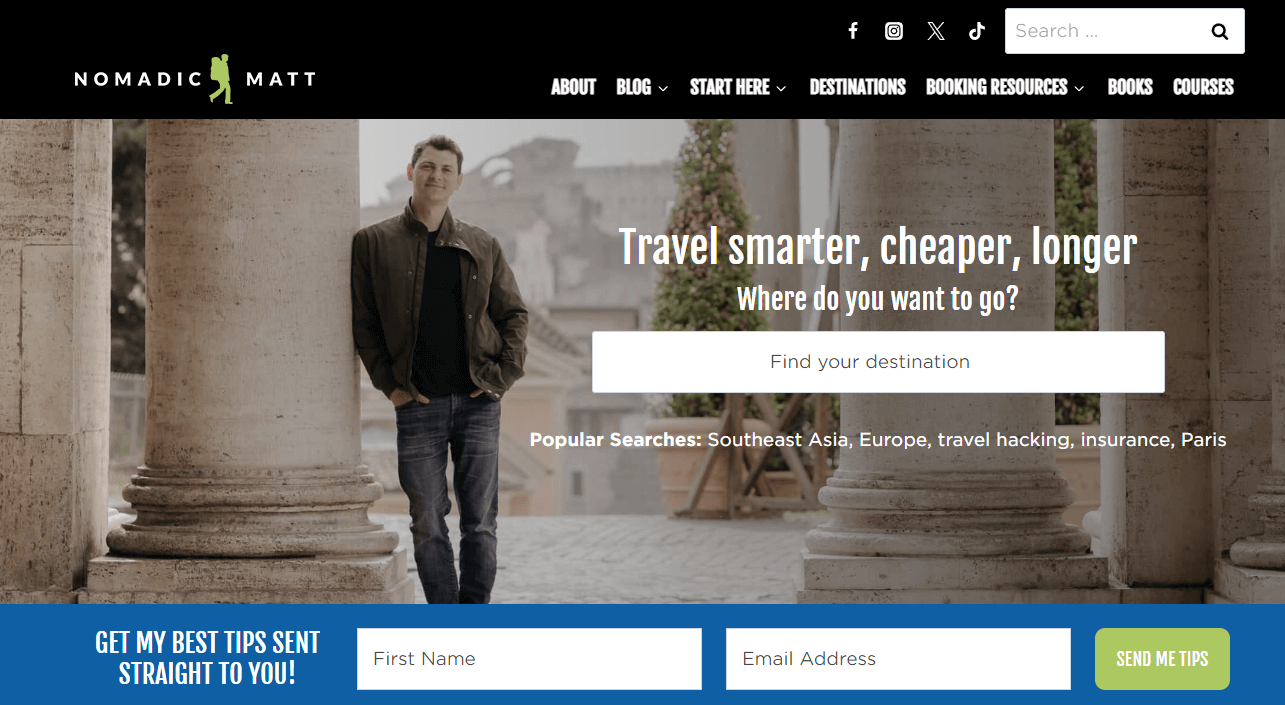Open the Facebook social icon

tap(853, 31)
